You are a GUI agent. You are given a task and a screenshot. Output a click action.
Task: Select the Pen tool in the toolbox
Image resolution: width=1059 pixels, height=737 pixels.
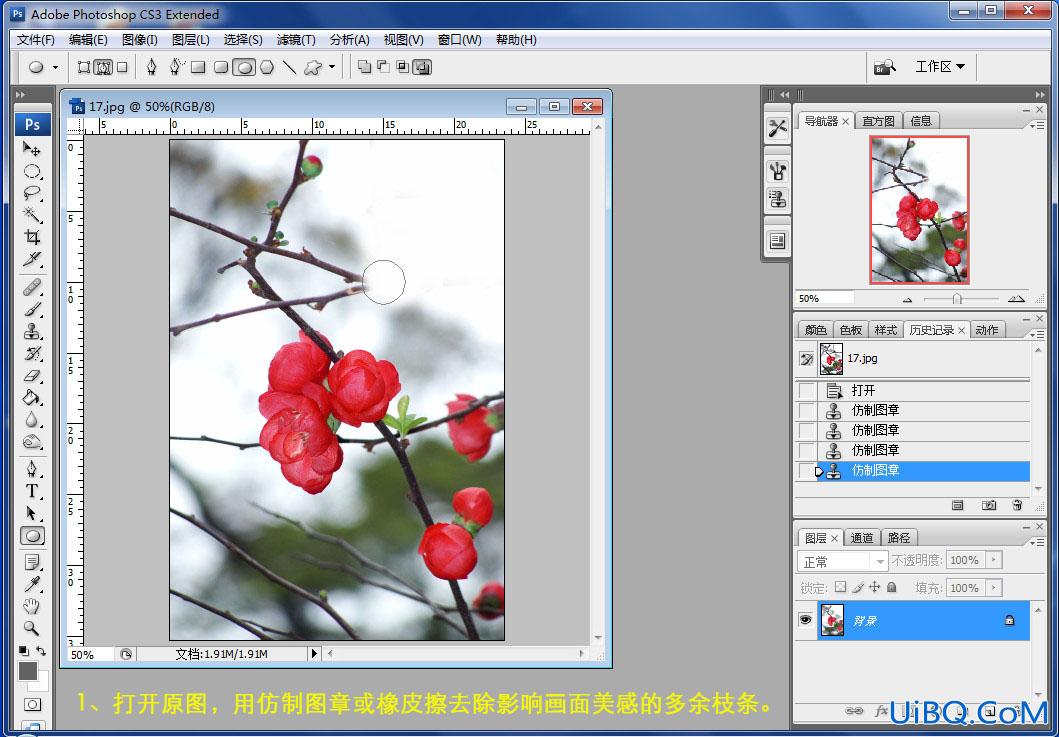[x=32, y=469]
